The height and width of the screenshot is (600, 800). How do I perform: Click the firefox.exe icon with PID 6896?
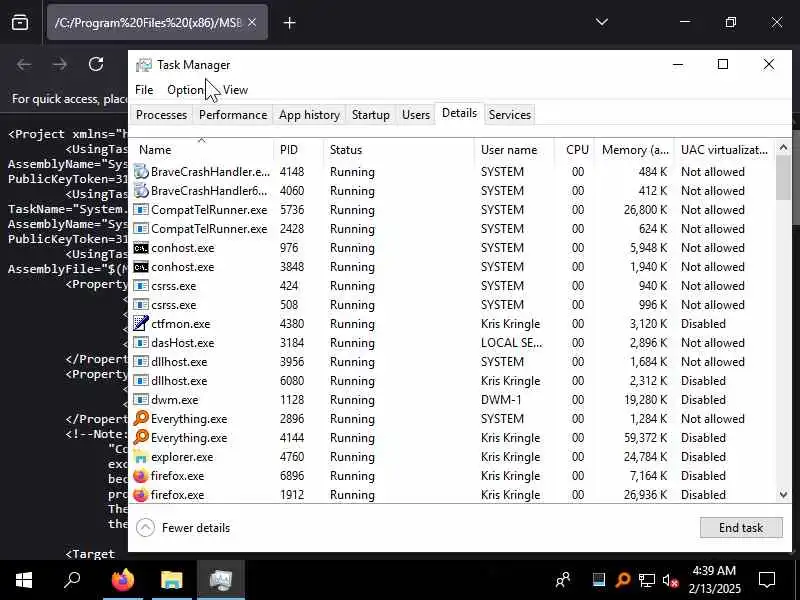coord(141,476)
